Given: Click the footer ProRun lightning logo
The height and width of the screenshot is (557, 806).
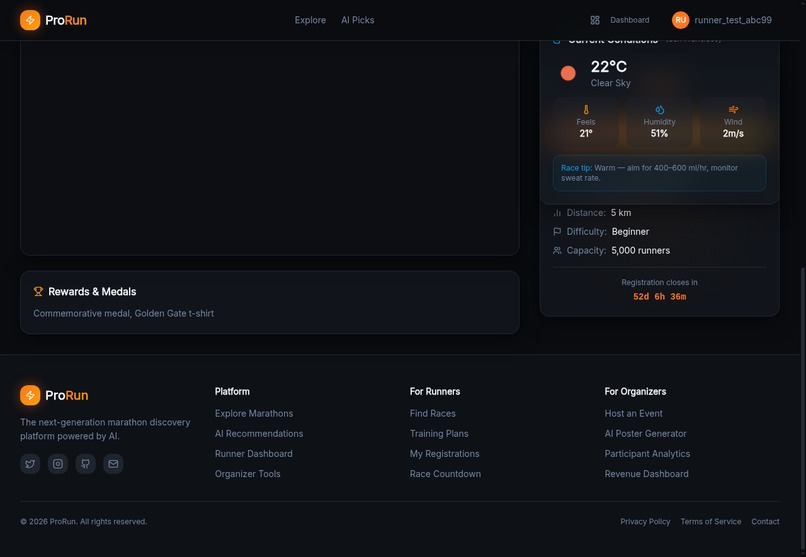Looking at the screenshot, I should tap(30, 395).
